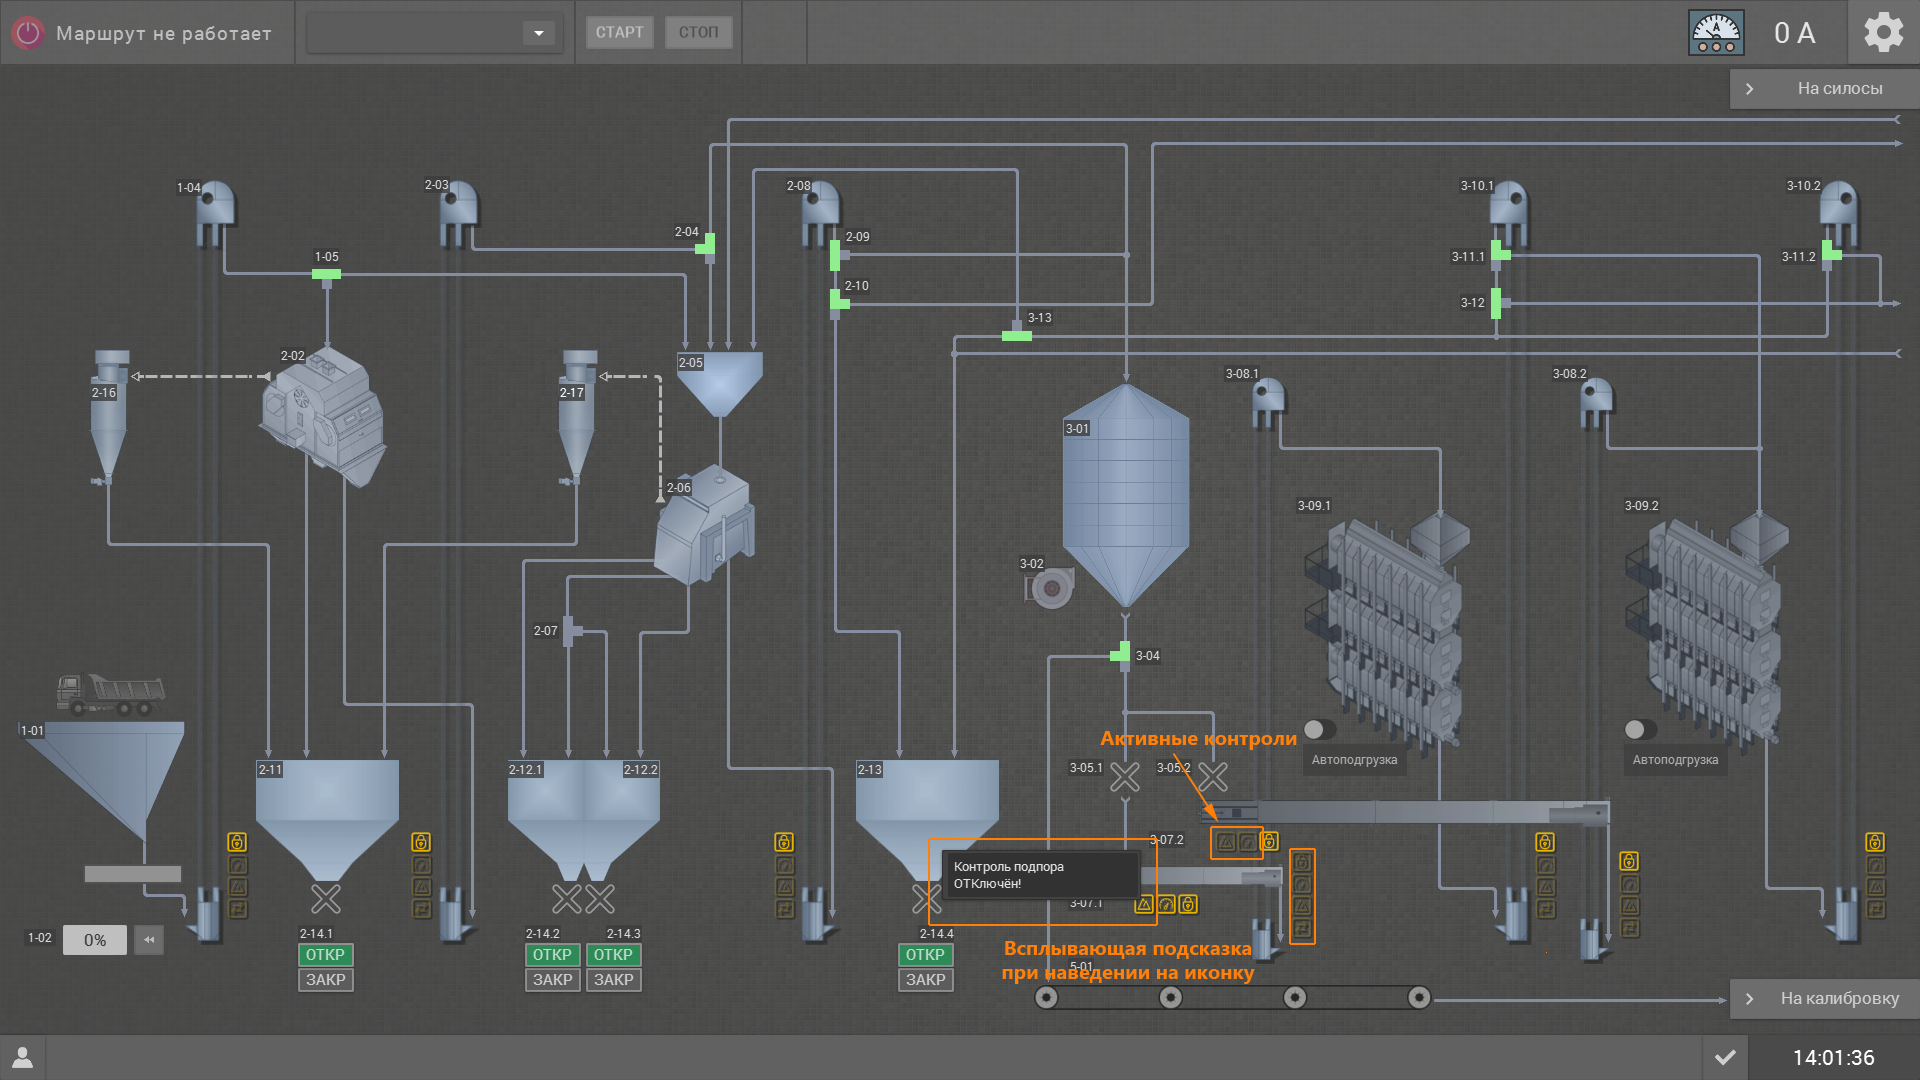Click the route power status icon

click(28, 33)
